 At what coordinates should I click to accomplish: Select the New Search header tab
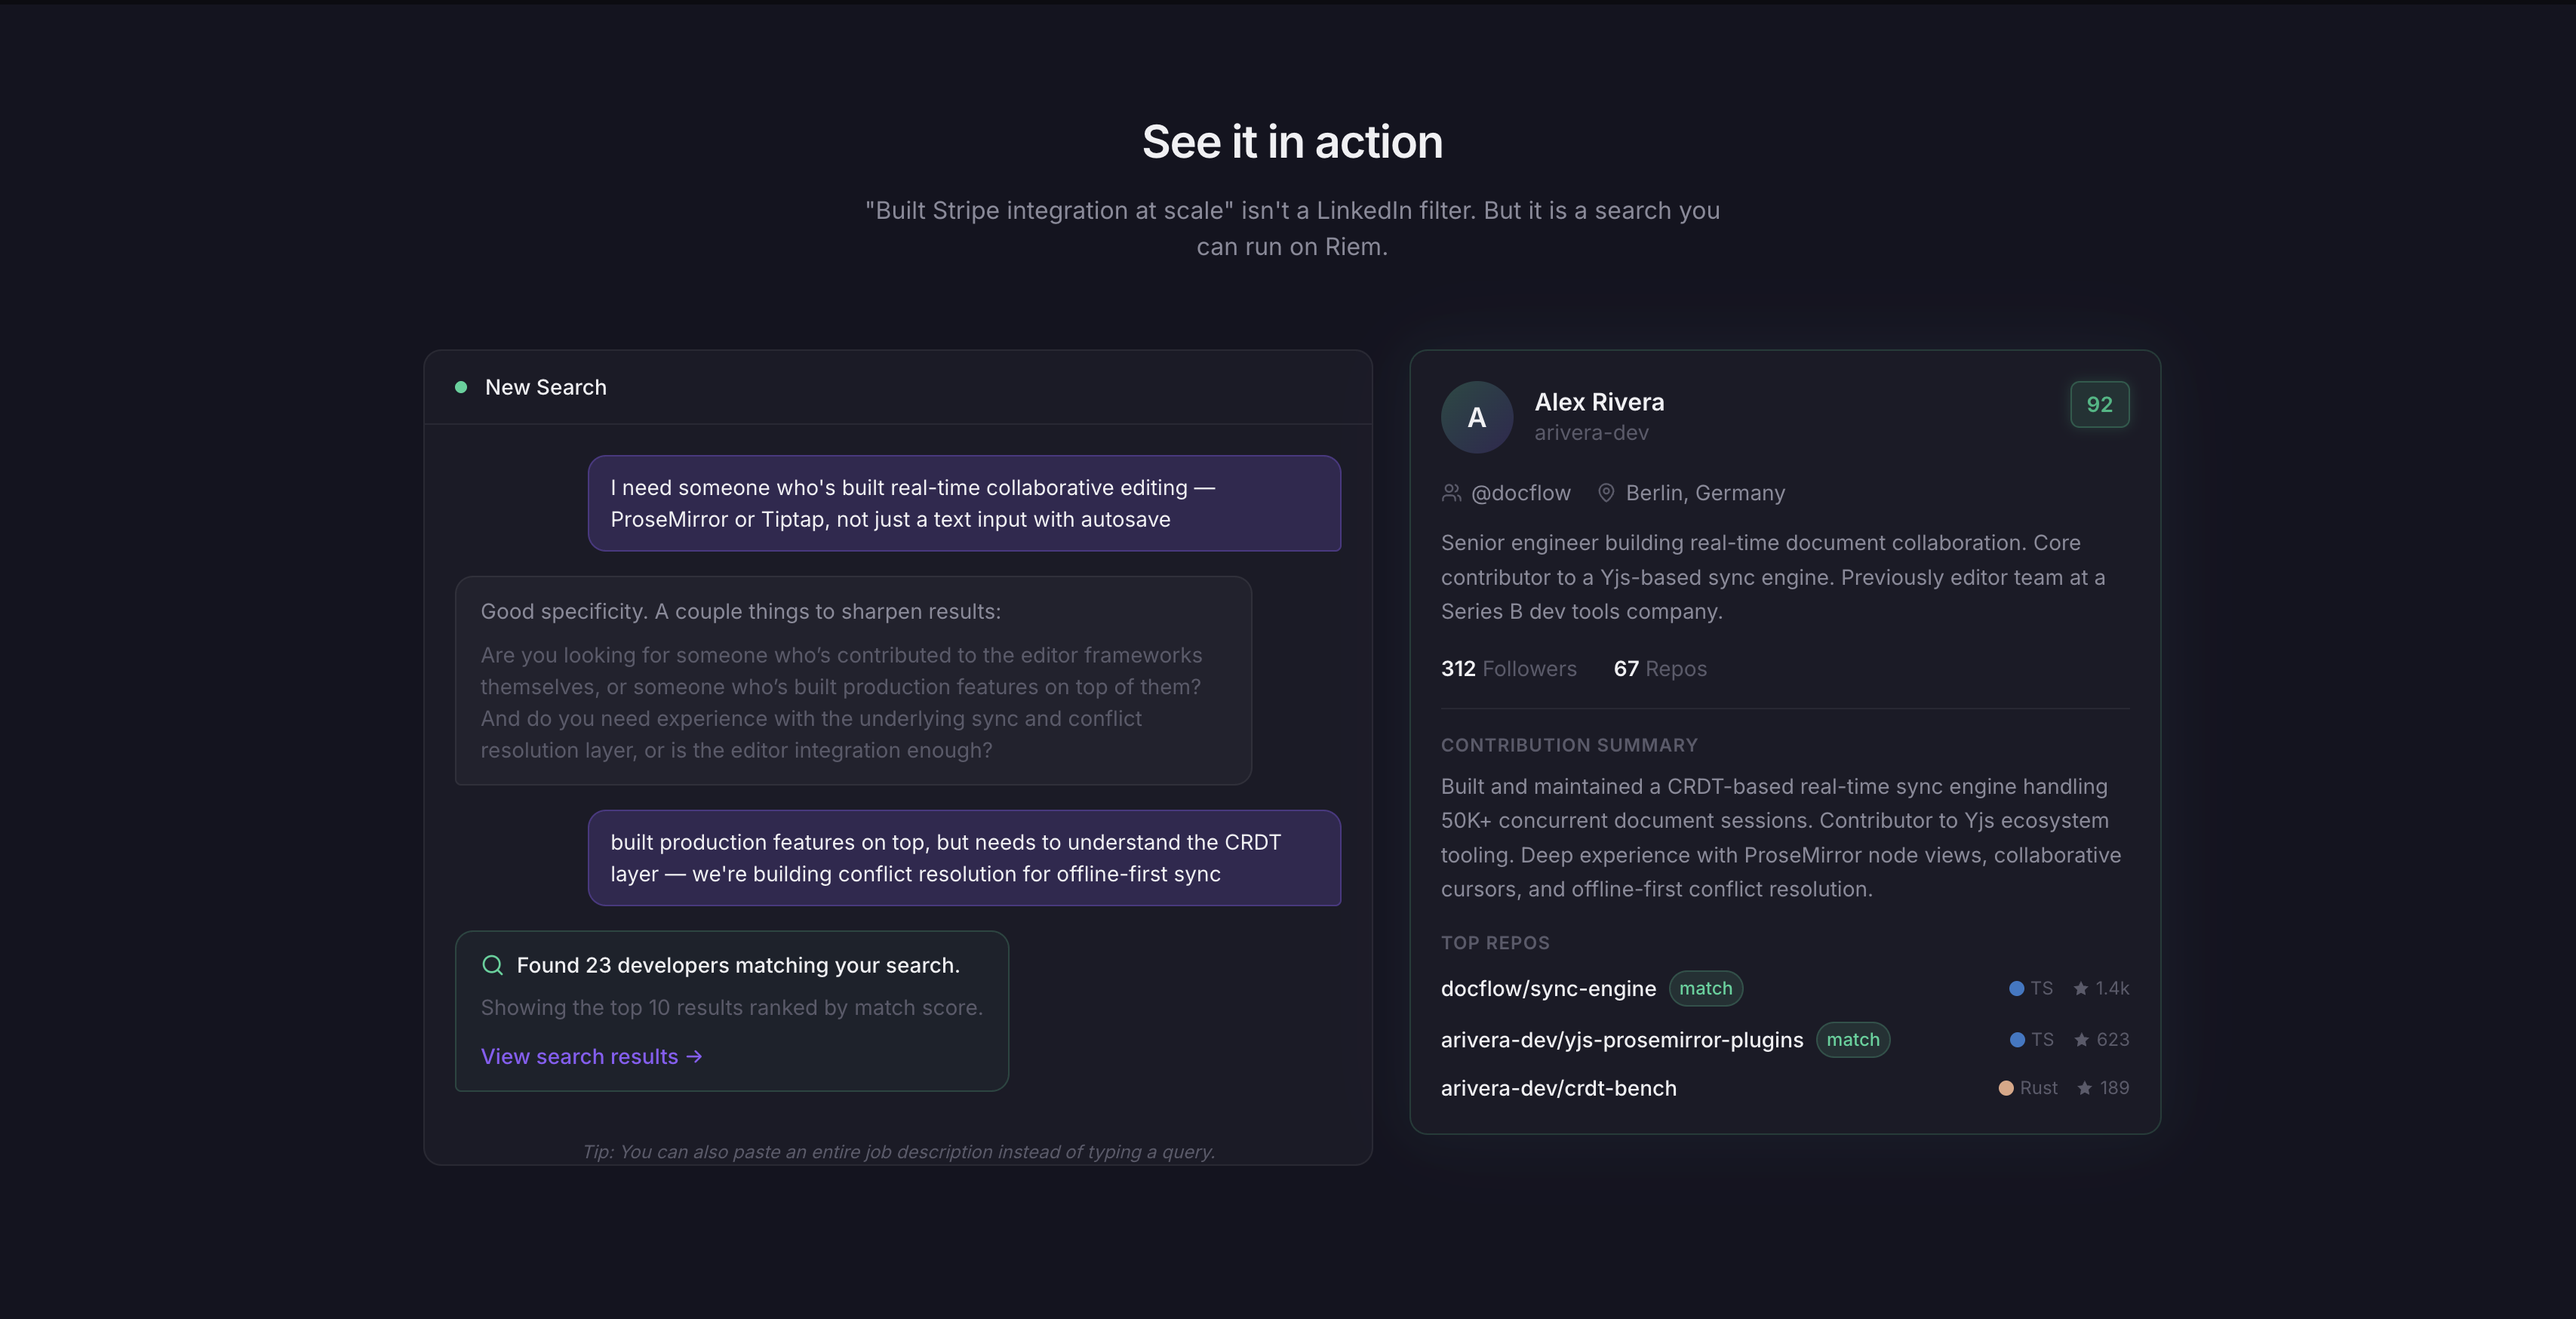click(545, 387)
